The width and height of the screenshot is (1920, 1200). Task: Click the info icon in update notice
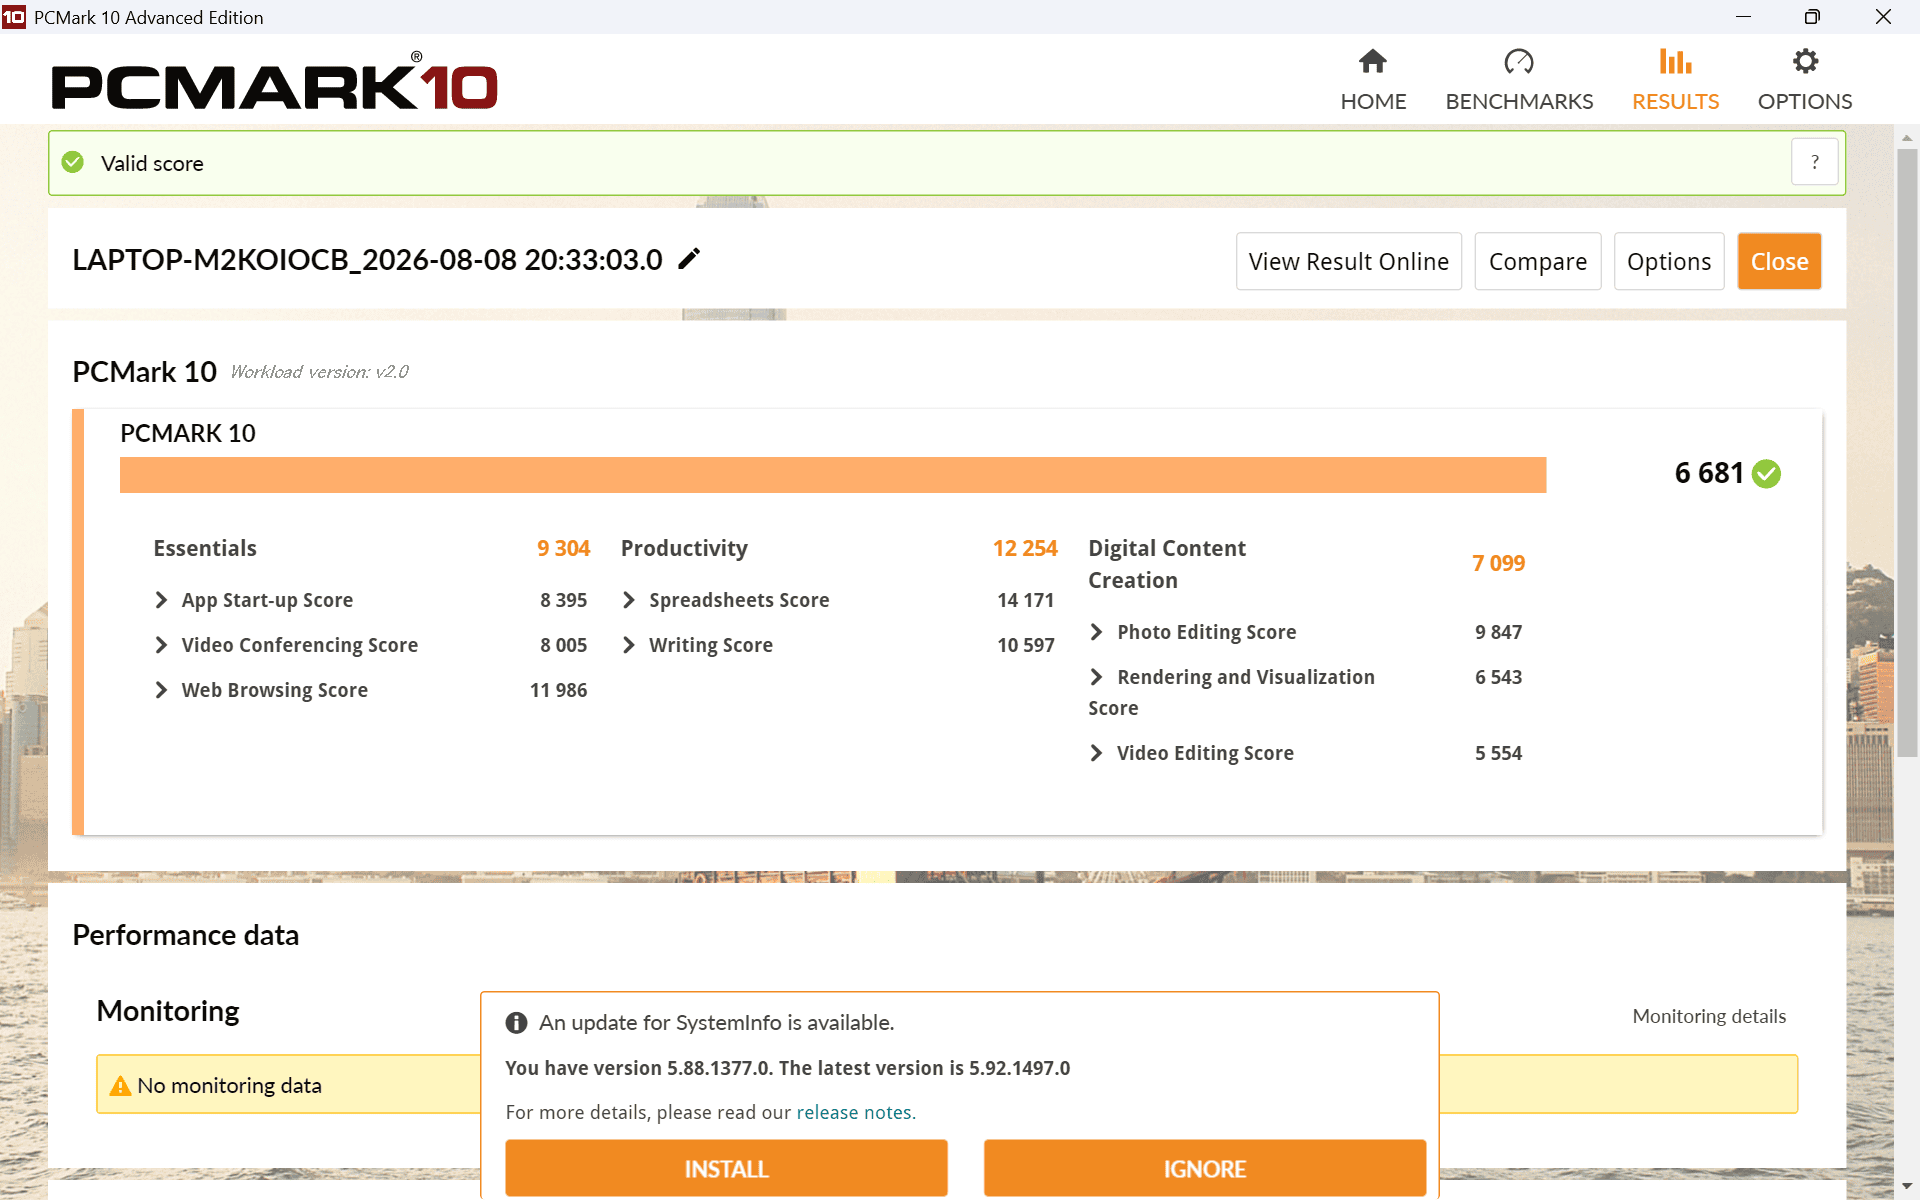click(x=516, y=1022)
